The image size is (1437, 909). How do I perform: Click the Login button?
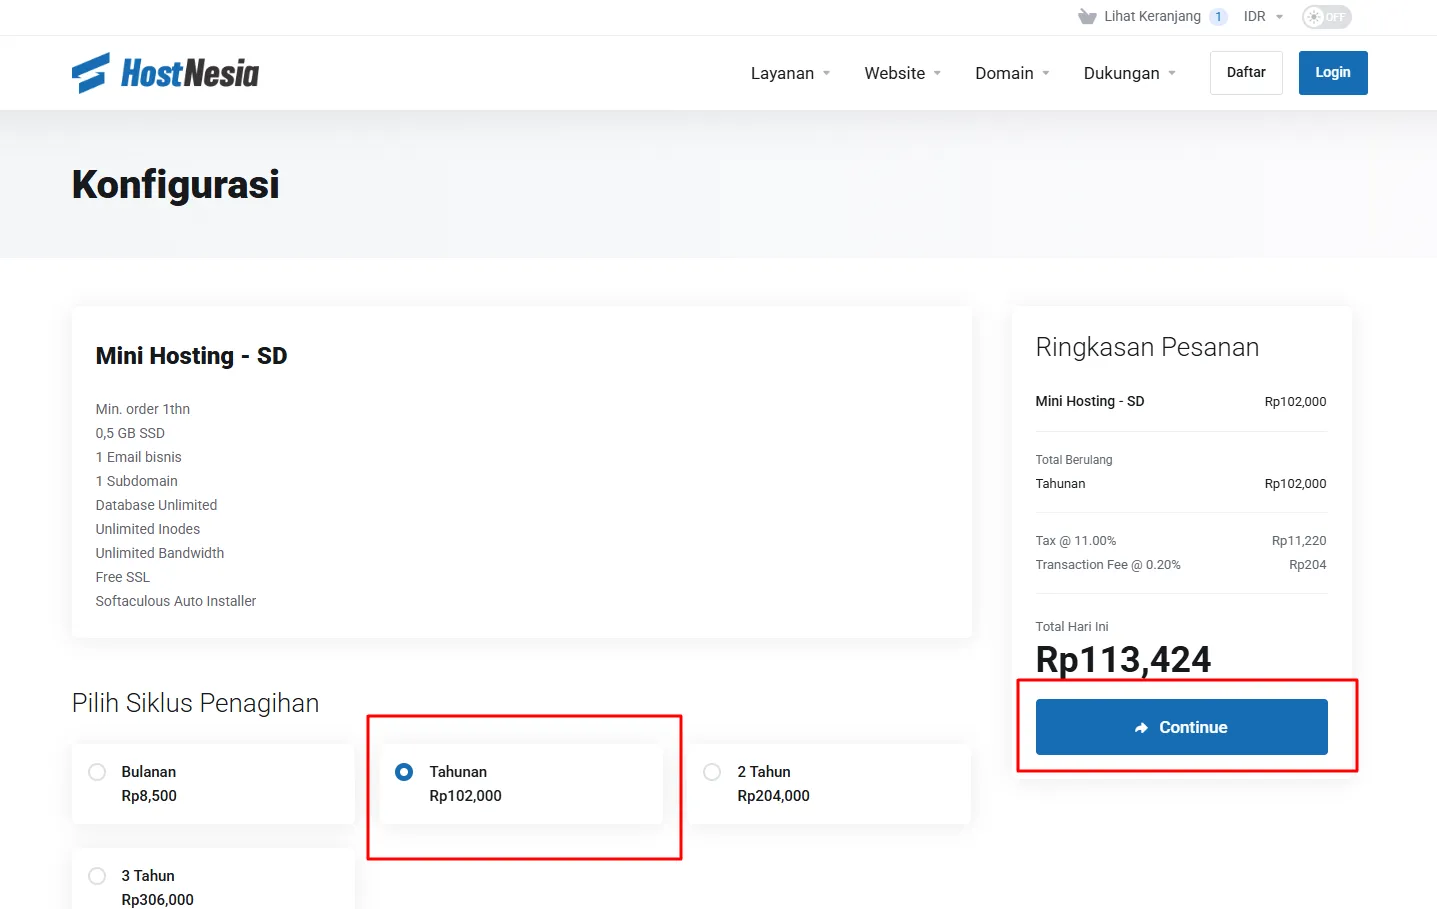[1333, 73]
